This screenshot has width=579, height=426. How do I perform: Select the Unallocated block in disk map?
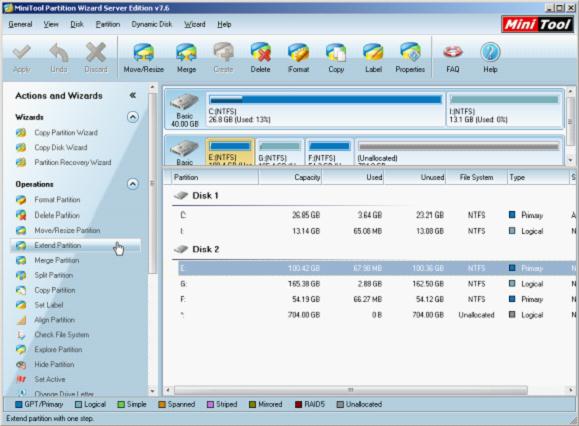[459, 152]
